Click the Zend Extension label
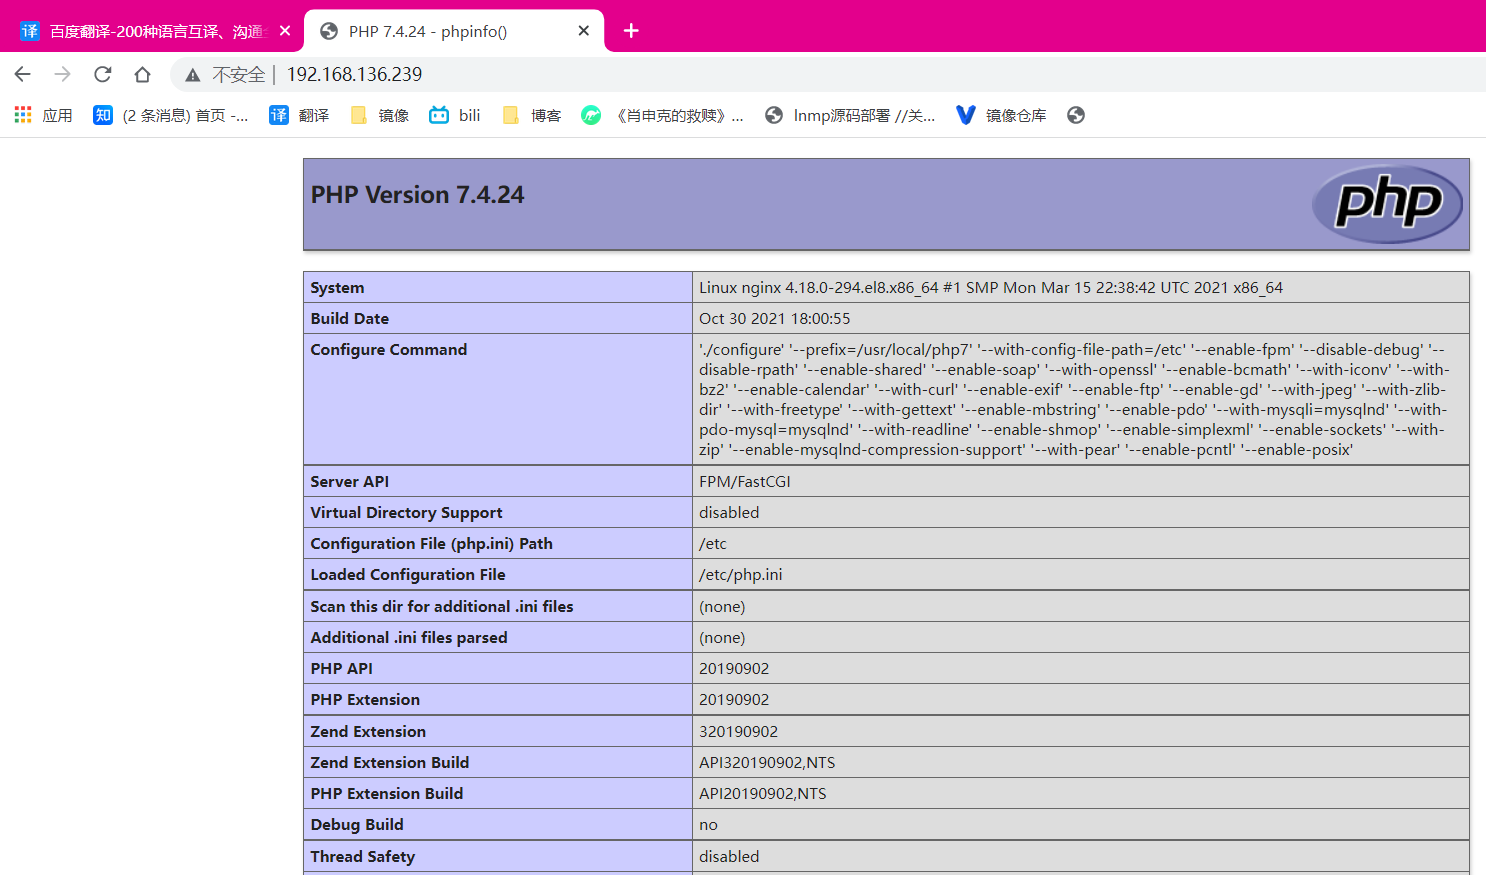This screenshot has height=875, width=1486. [x=368, y=732]
